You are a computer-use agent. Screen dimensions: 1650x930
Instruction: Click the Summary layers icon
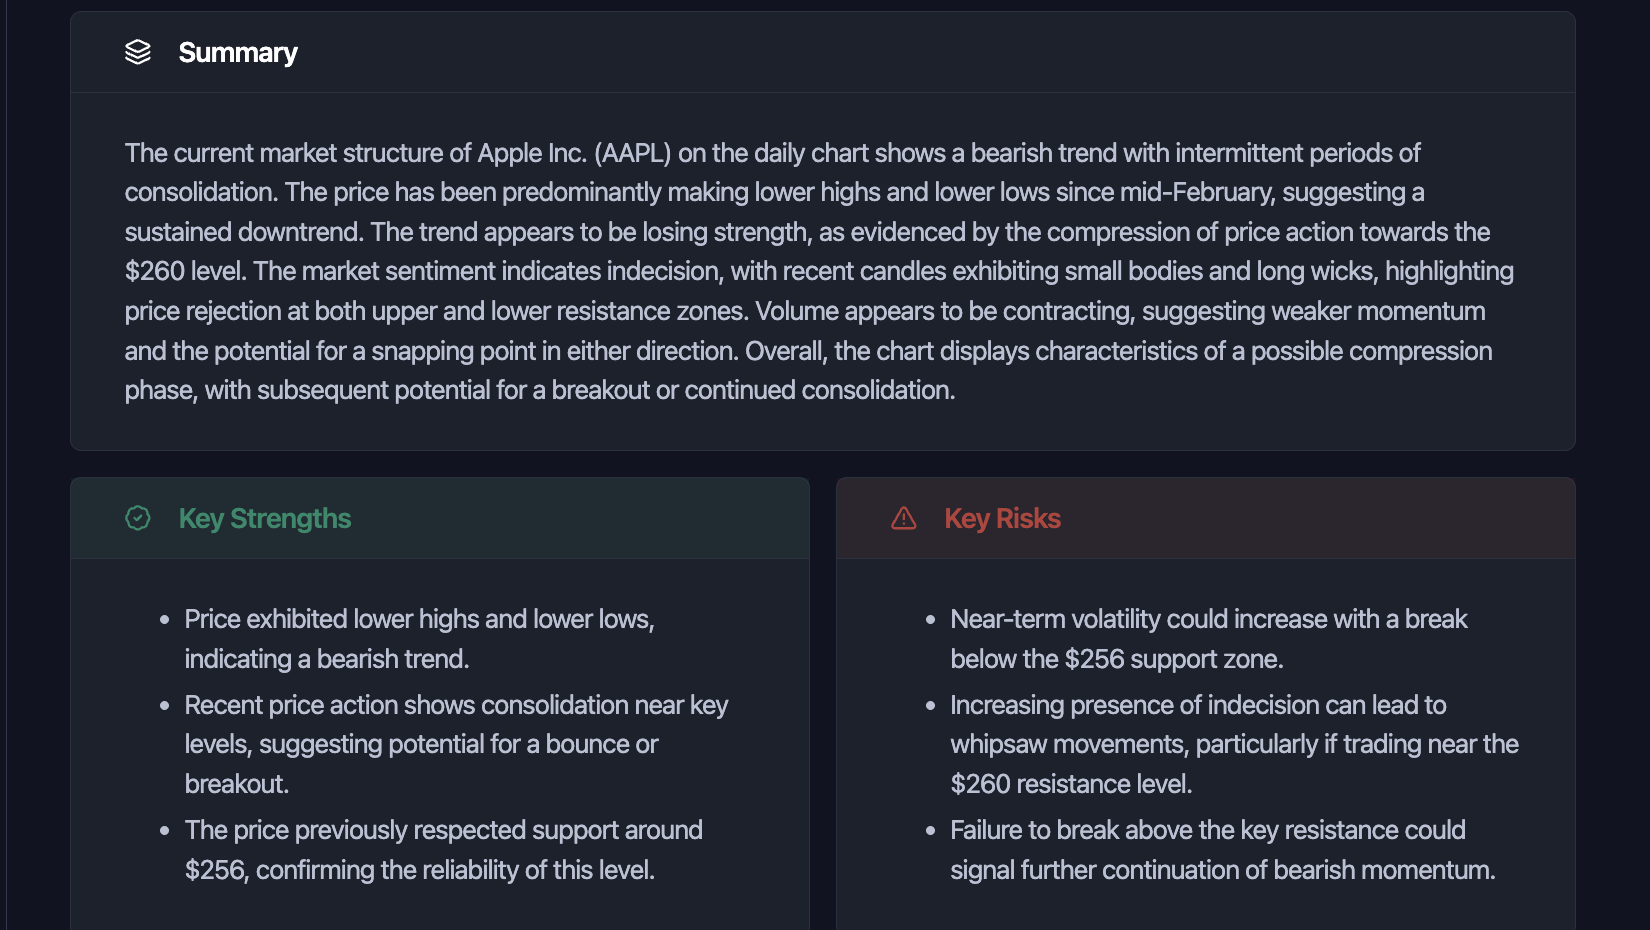point(138,52)
